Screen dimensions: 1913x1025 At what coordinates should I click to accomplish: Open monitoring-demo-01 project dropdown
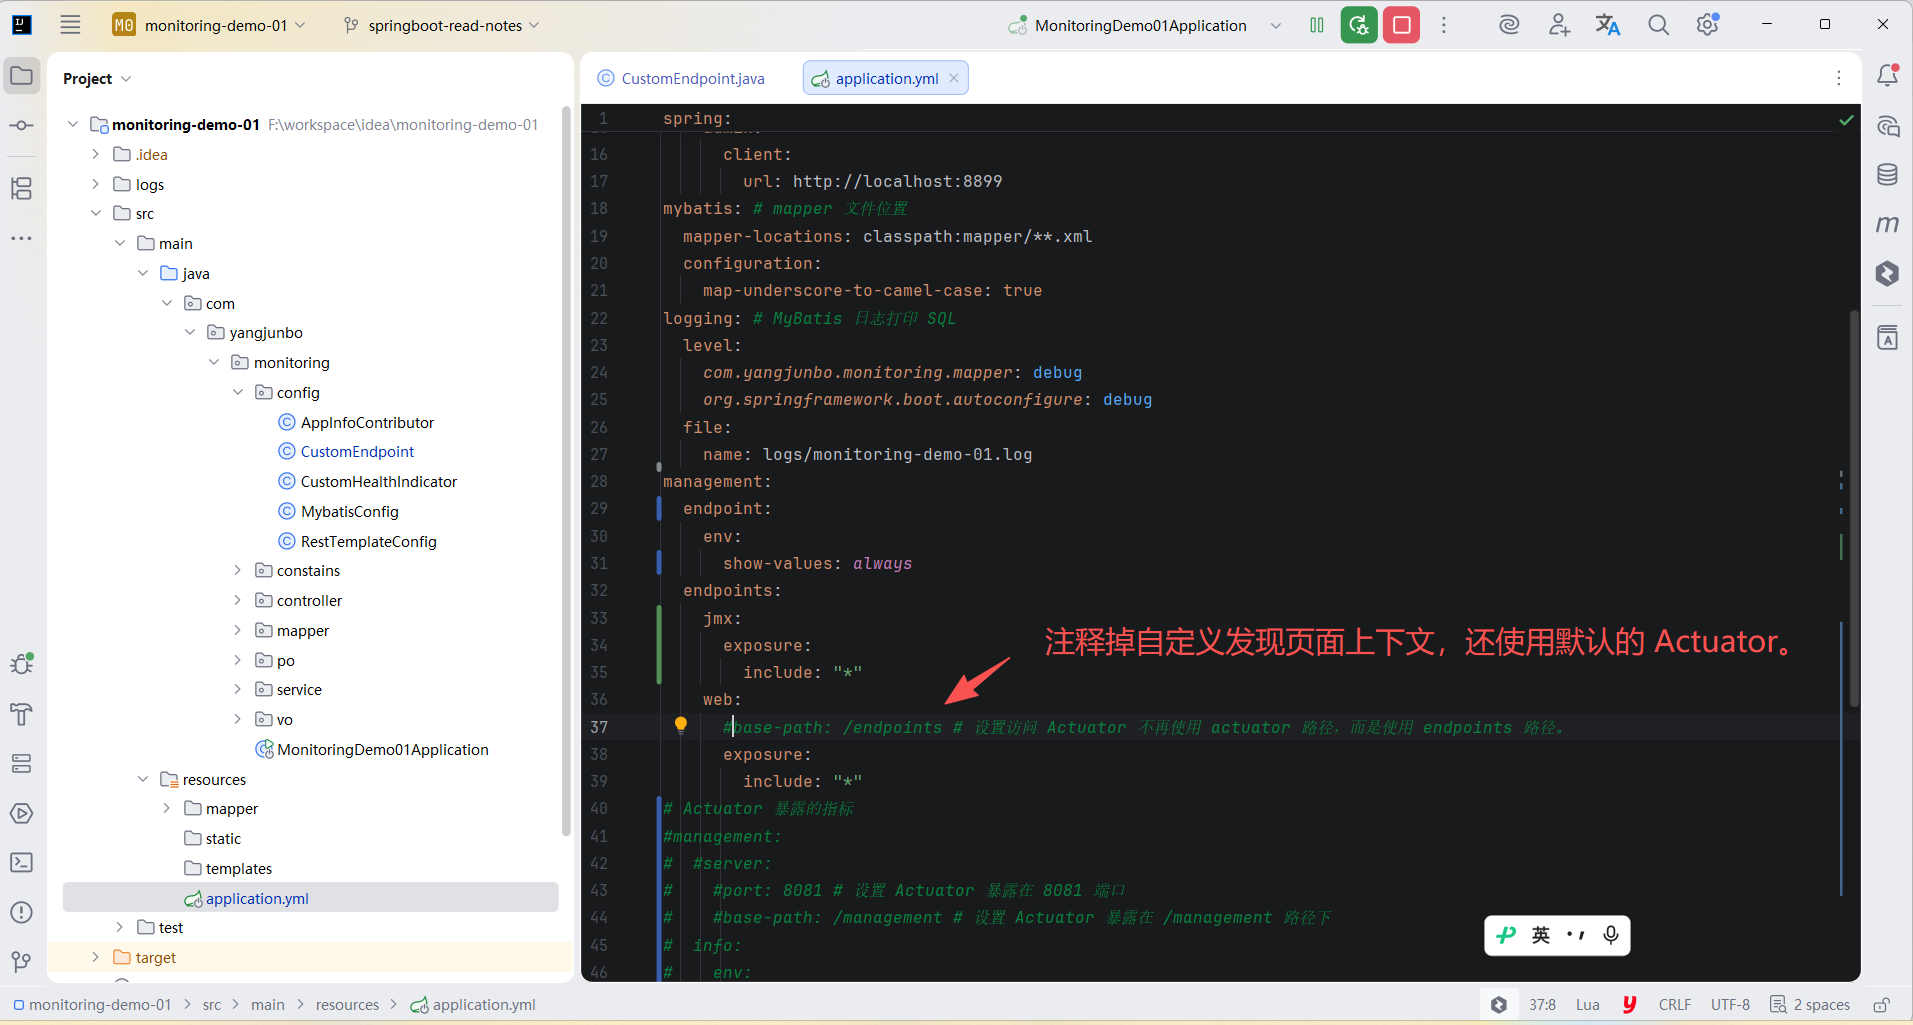(209, 25)
